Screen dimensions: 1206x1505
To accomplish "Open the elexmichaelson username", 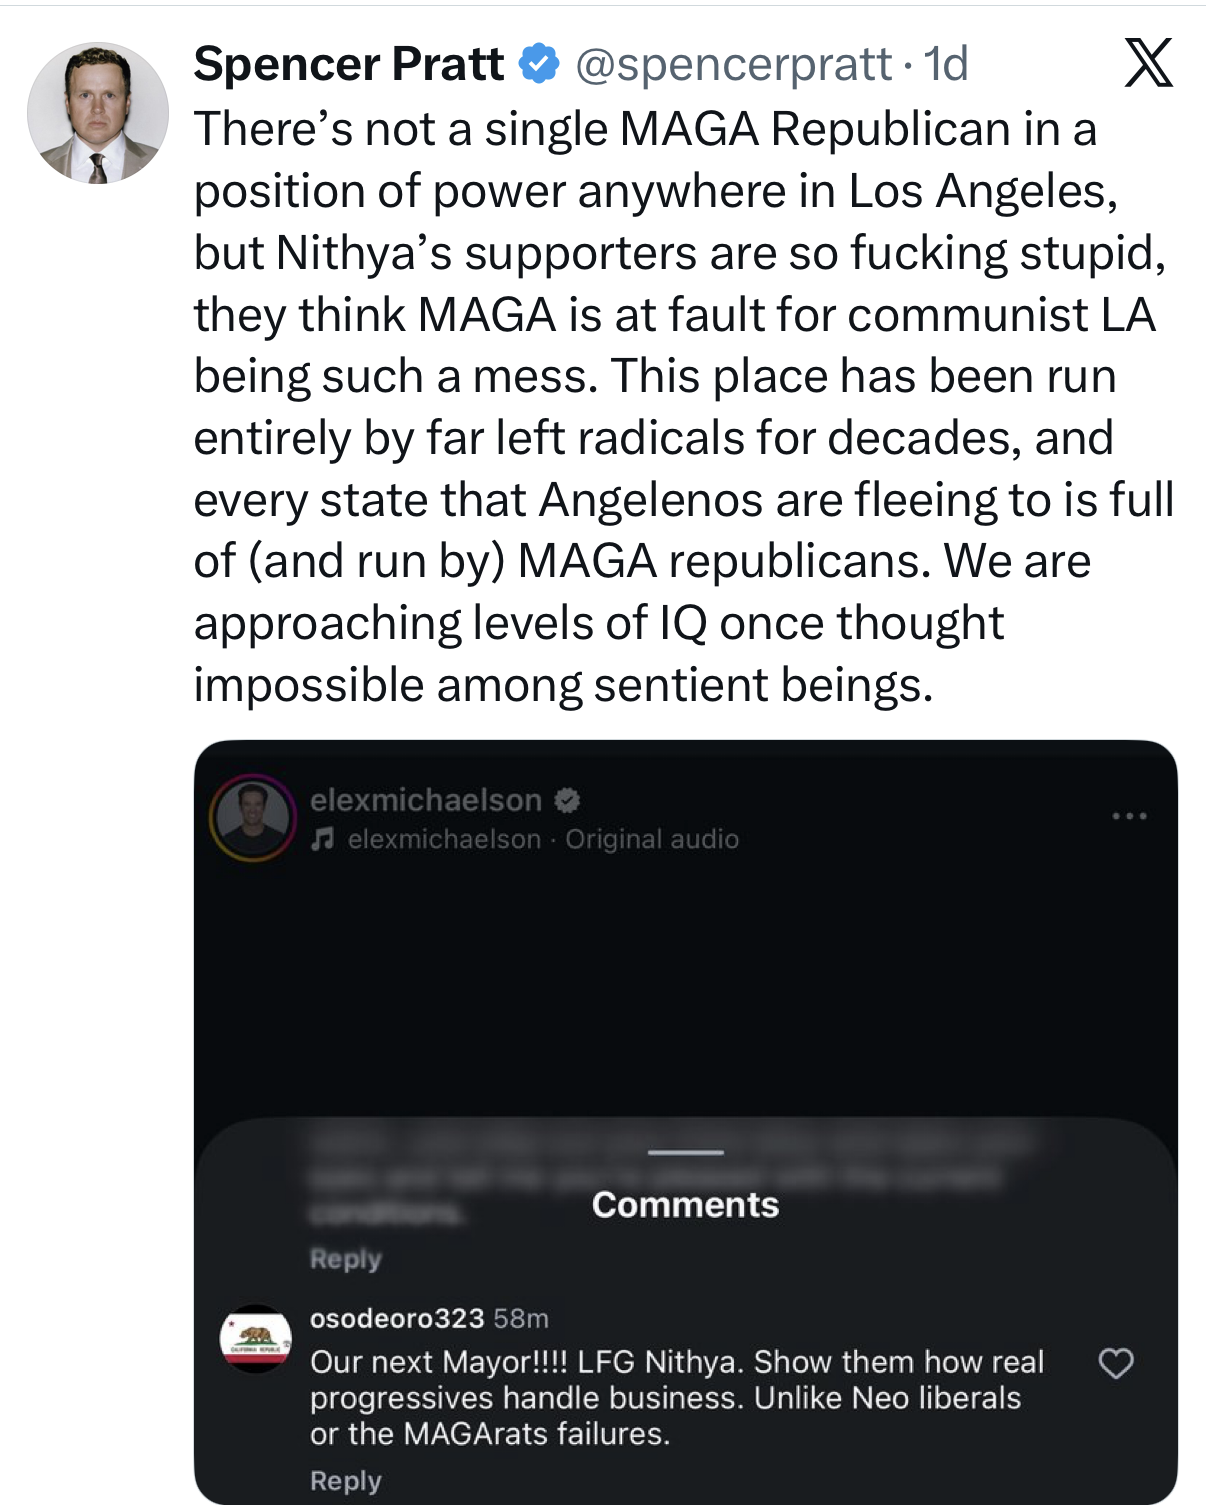I will [x=426, y=800].
